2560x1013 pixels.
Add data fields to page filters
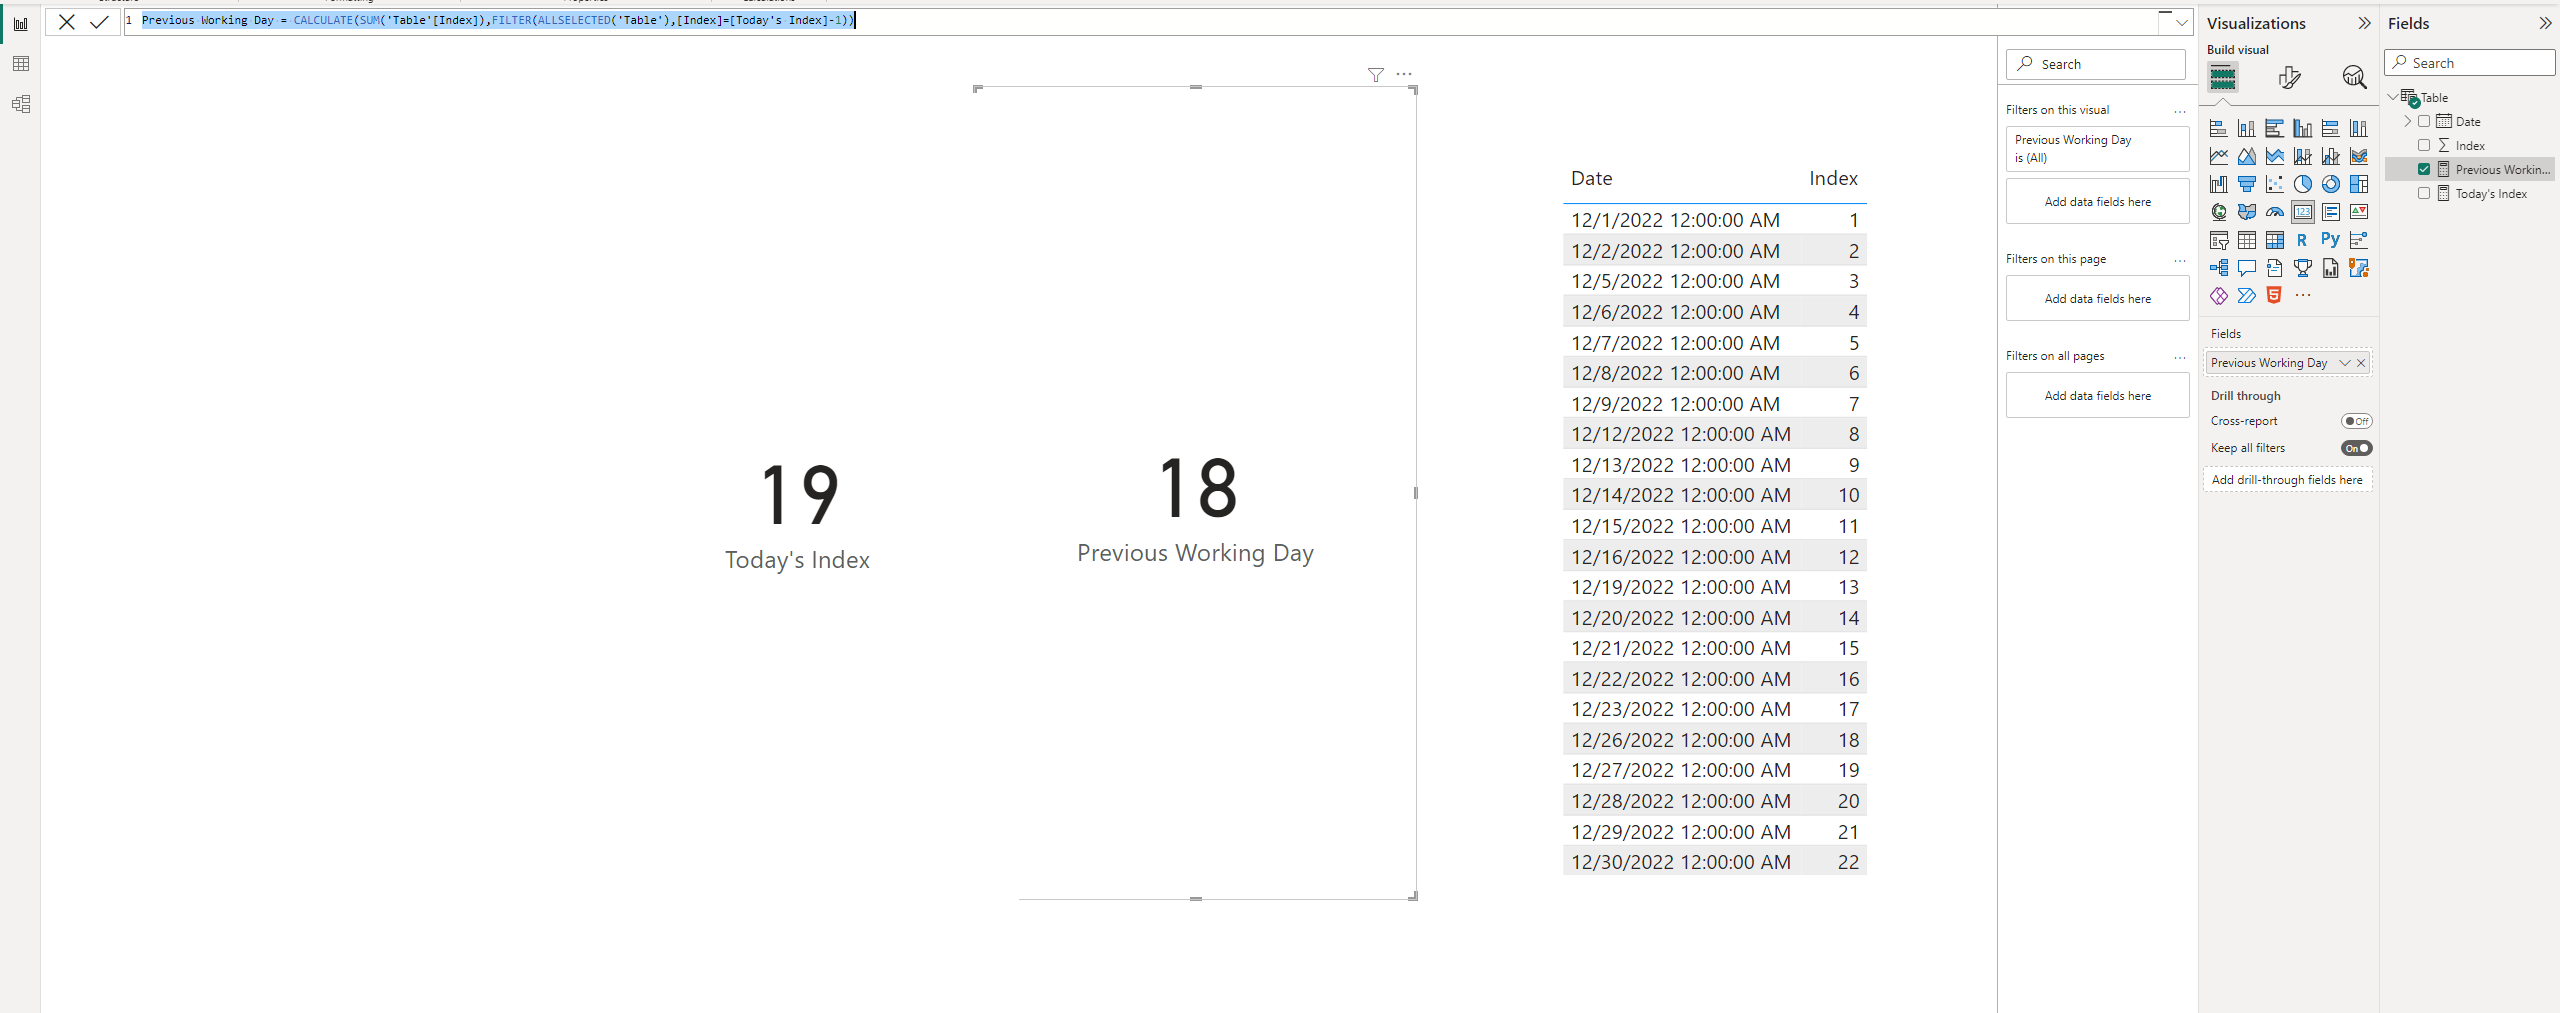pos(2097,299)
